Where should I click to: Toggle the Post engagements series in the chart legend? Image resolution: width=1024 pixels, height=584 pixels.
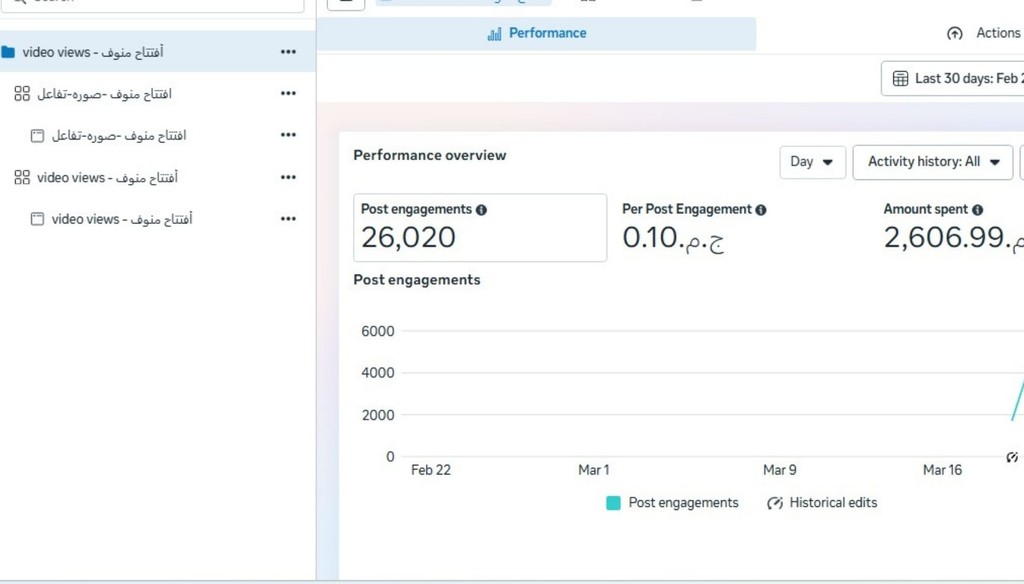tap(683, 503)
